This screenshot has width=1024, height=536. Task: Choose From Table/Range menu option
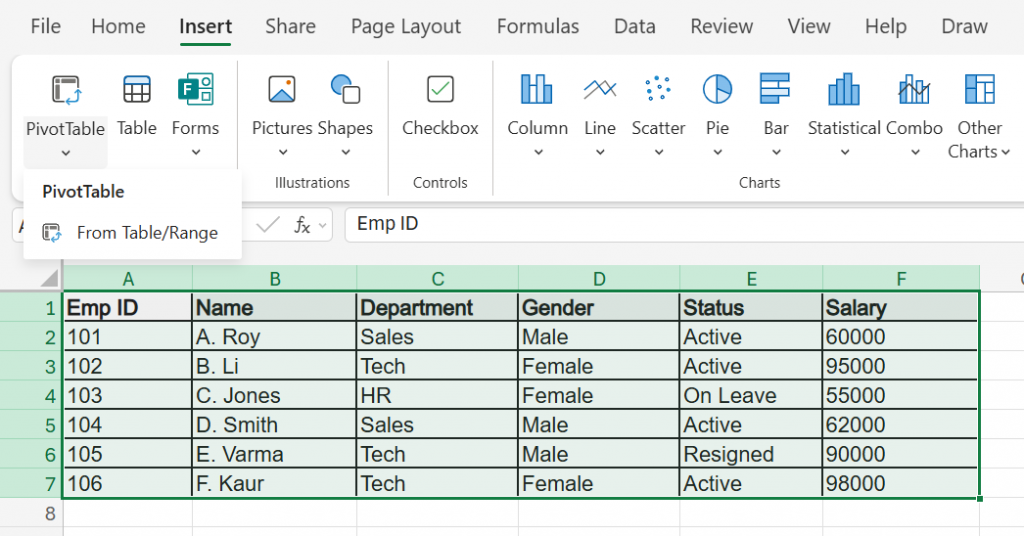[x=146, y=233]
